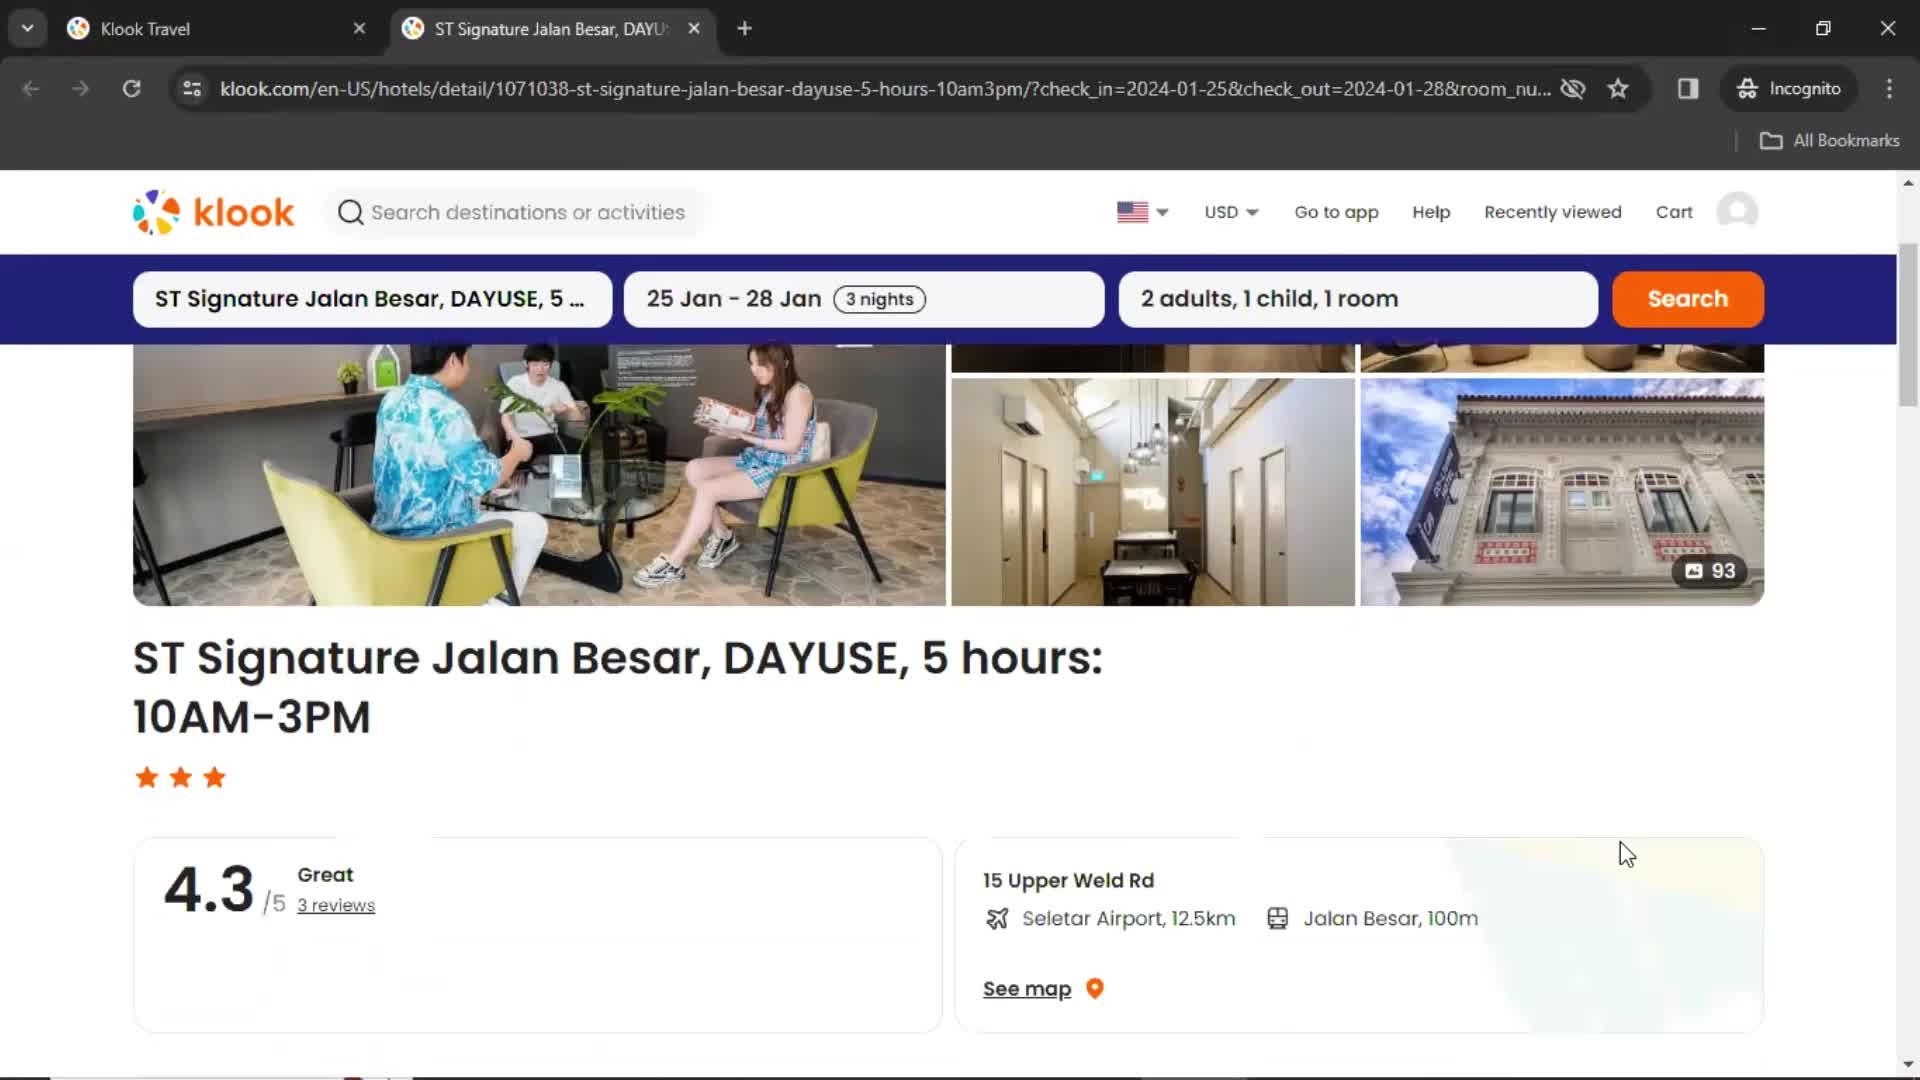The height and width of the screenshot is (1080, 1920).
Task: Click the Seletar Airport plane icon
Action: point(997,919)
